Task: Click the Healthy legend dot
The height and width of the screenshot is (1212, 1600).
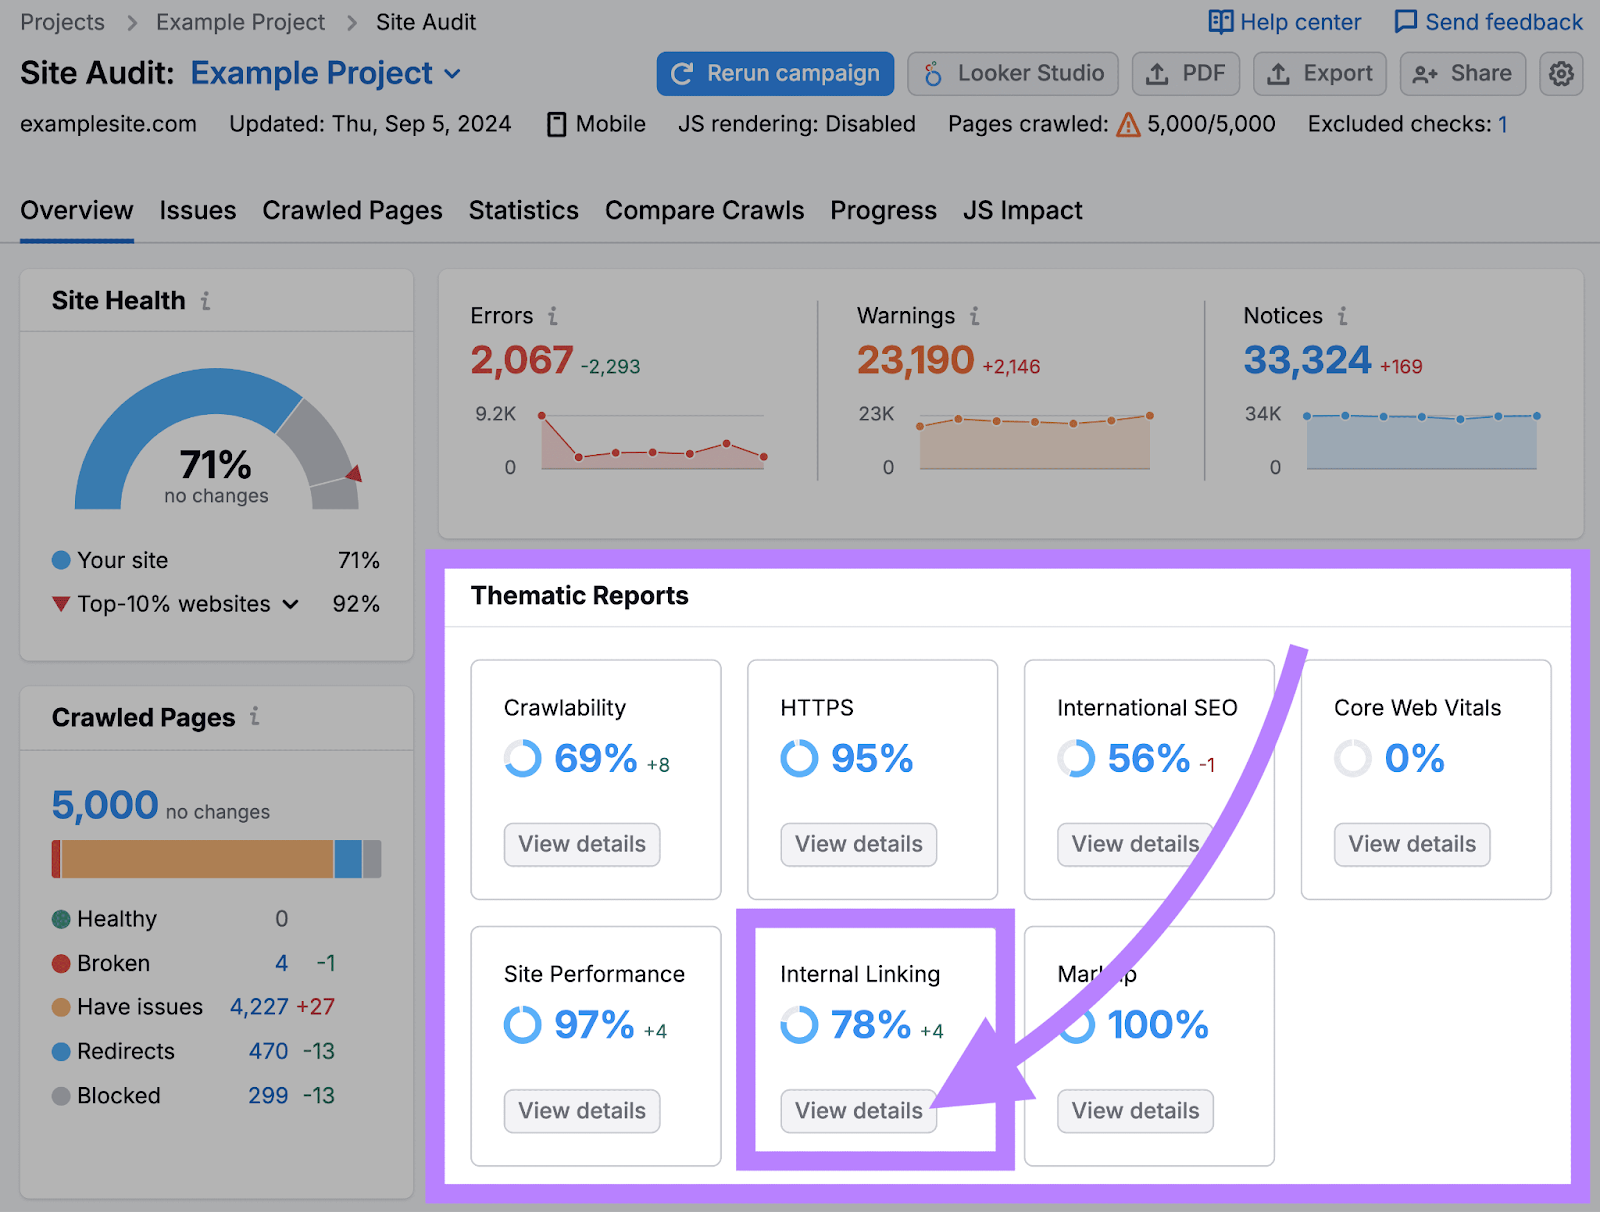Action: tap(61, 919)
